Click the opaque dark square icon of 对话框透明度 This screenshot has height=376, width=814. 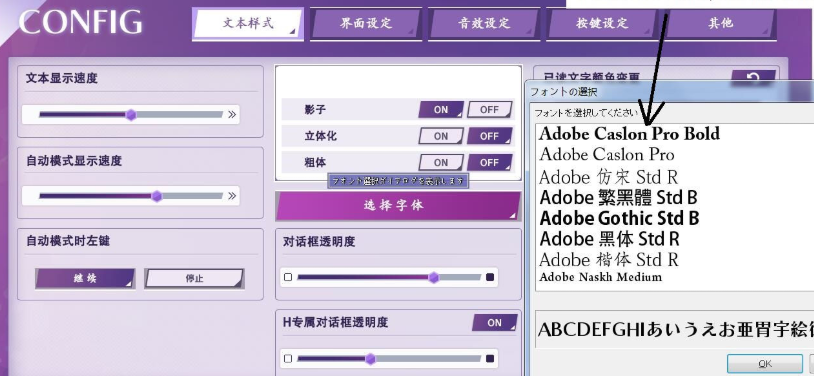pyautogui.click(x=490, y=277)
